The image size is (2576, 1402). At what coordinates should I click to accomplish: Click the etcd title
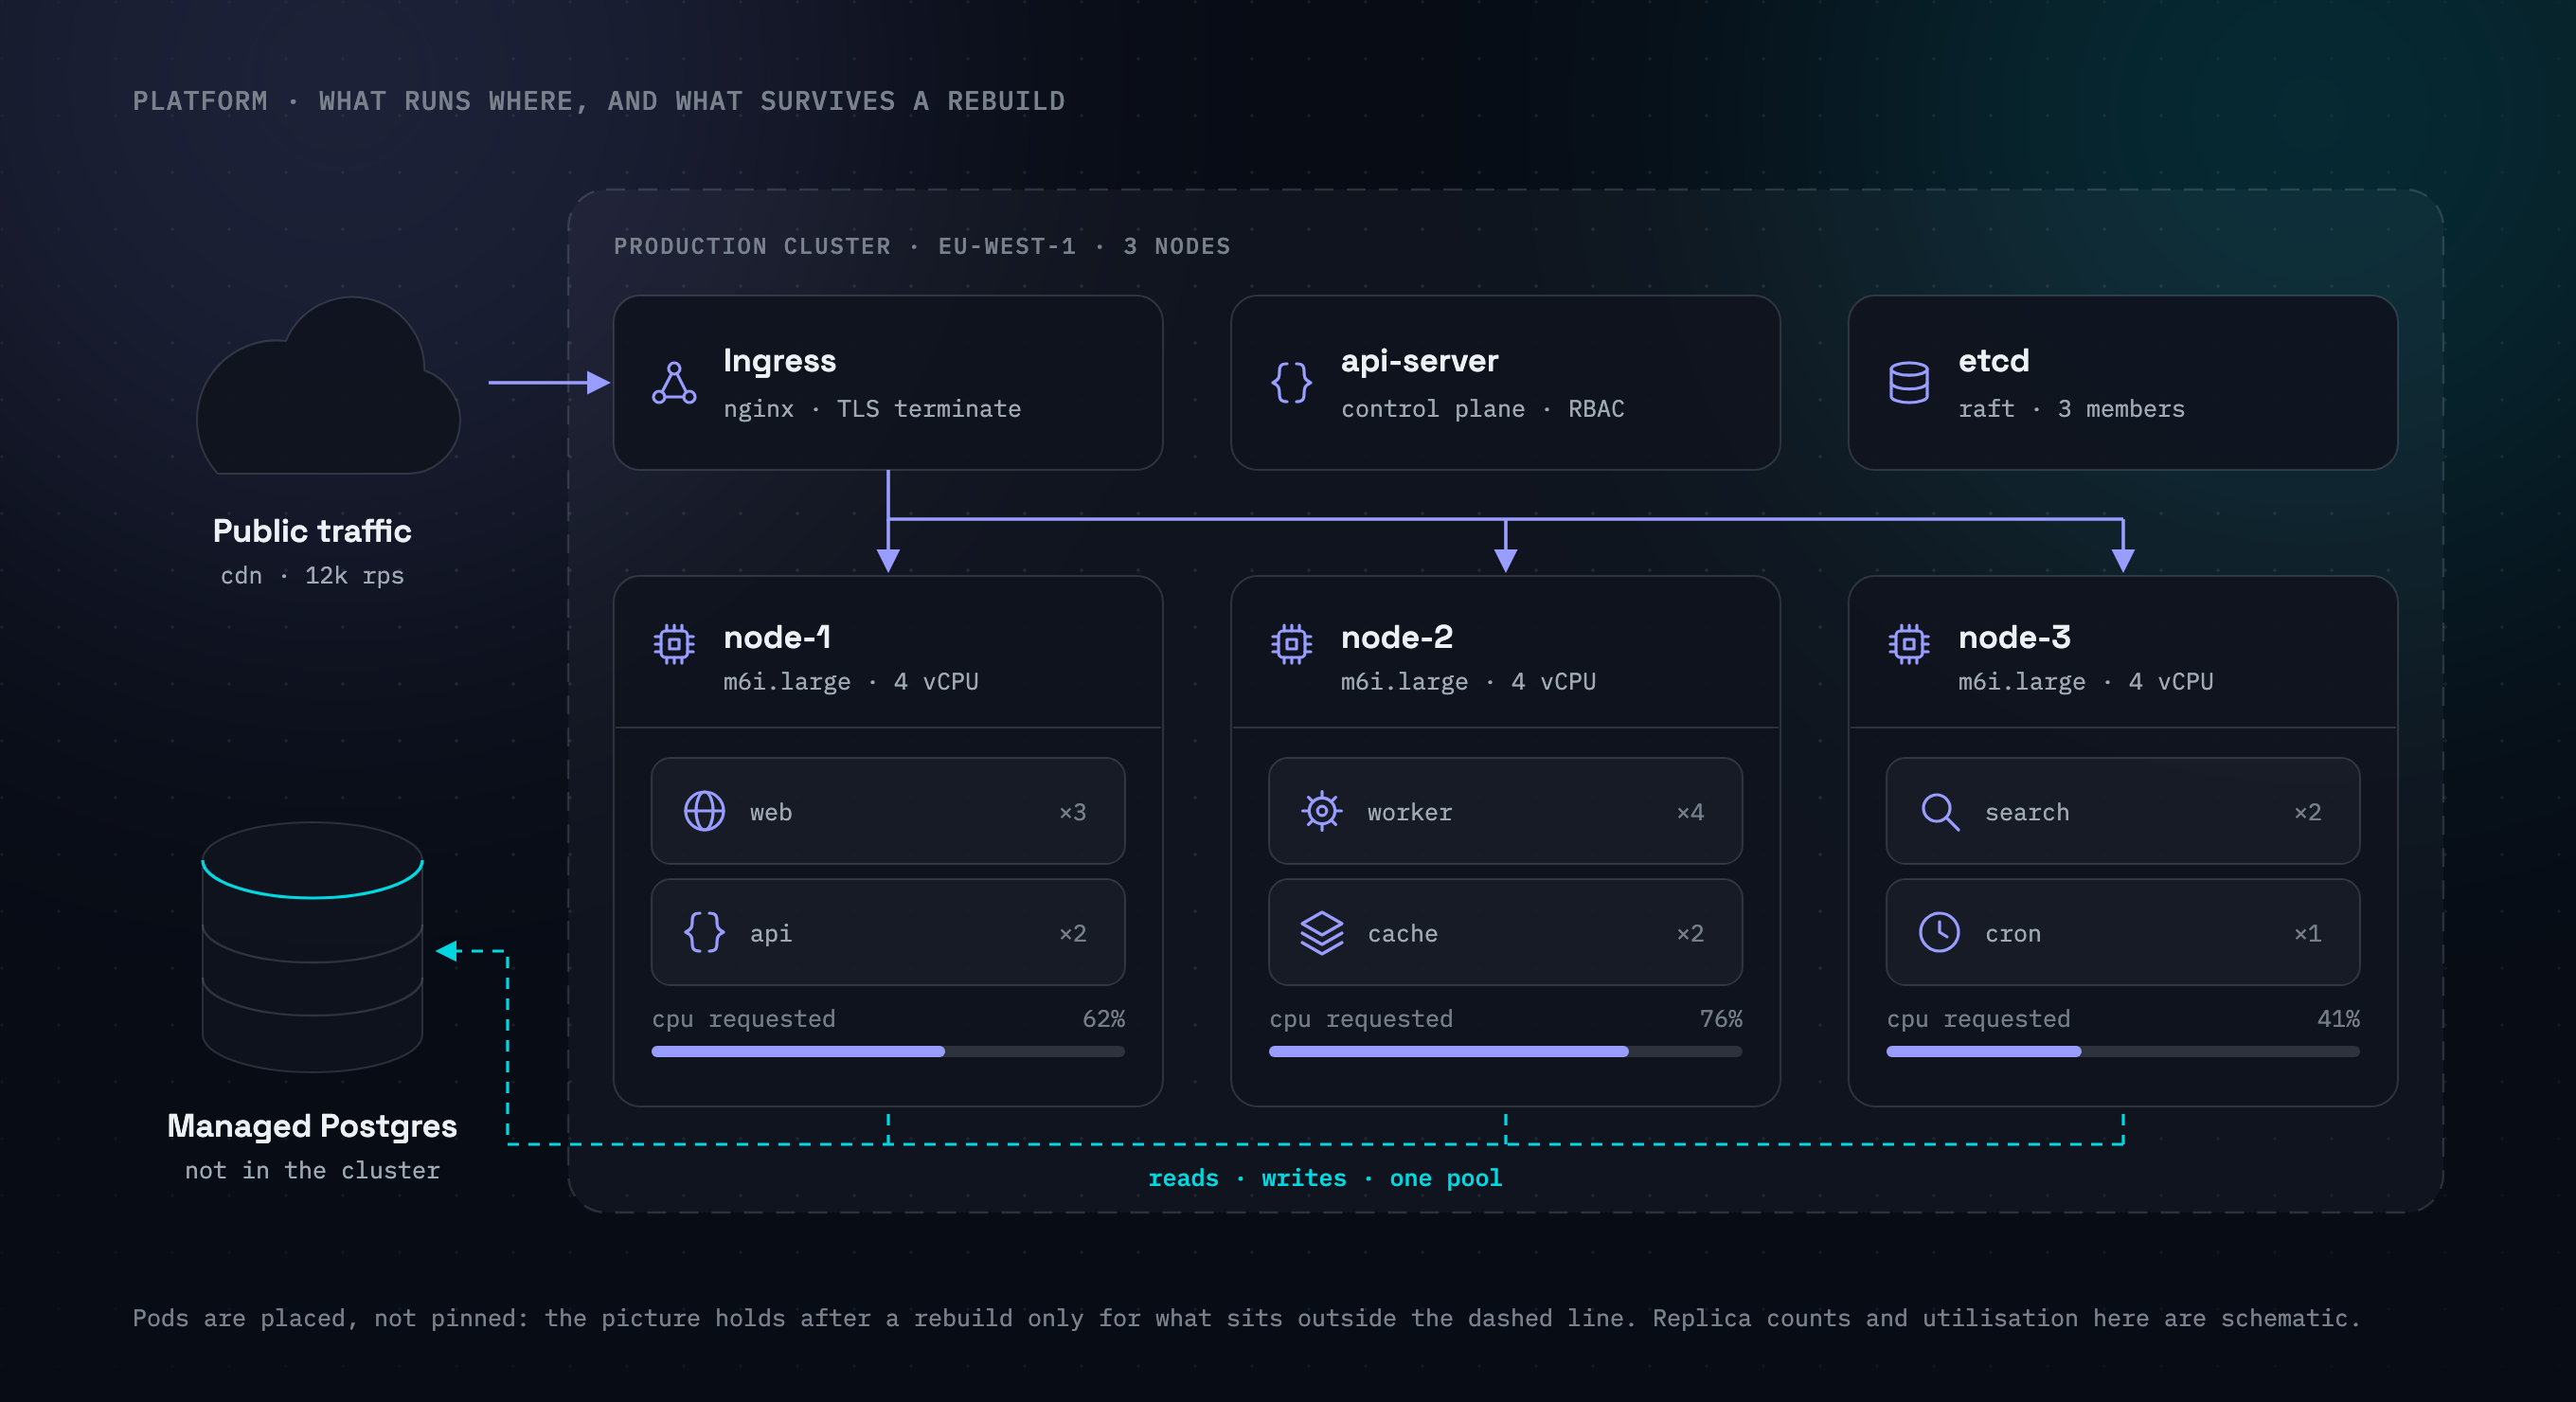(1993, 361)
